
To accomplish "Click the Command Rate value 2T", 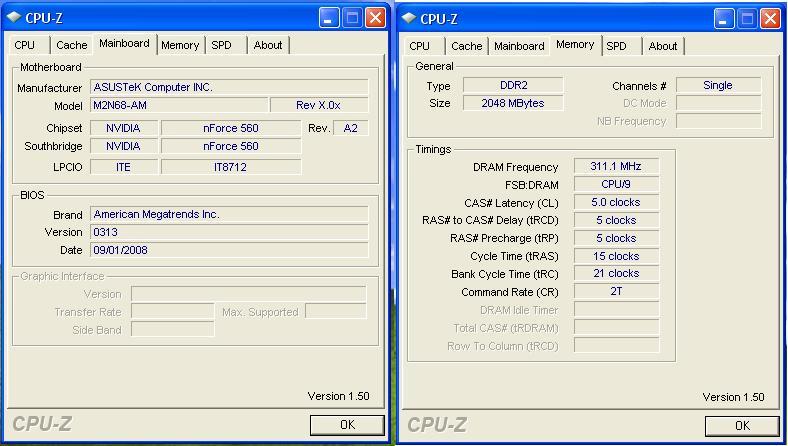I will click(x=616, y=292).
